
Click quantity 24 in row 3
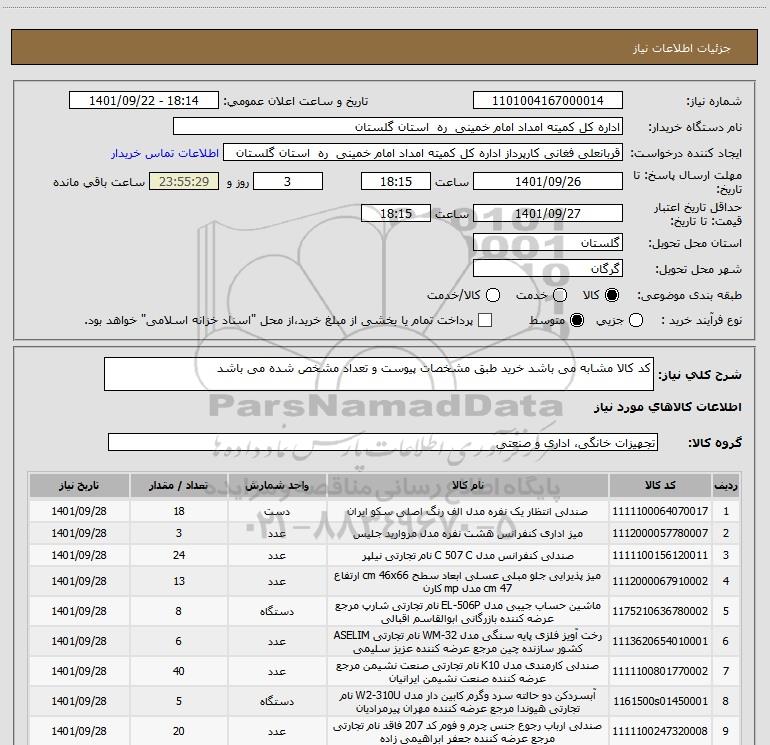point(179,555)
